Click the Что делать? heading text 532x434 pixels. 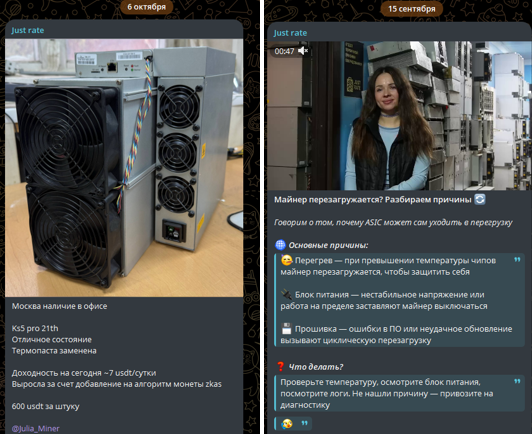point(316,367)
